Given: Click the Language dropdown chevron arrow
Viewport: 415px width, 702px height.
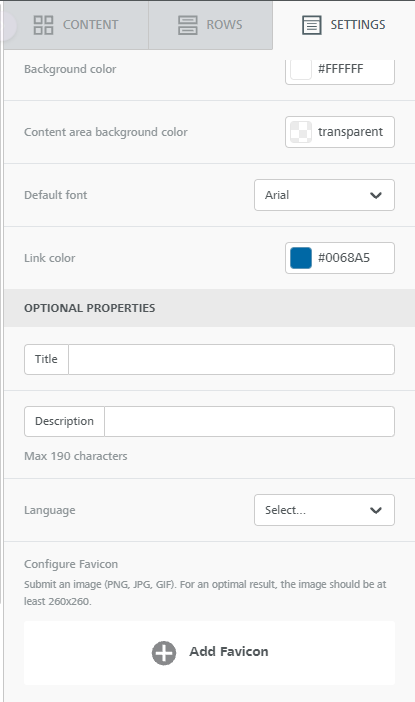Looking at the screenshot, I should point(376,510).
